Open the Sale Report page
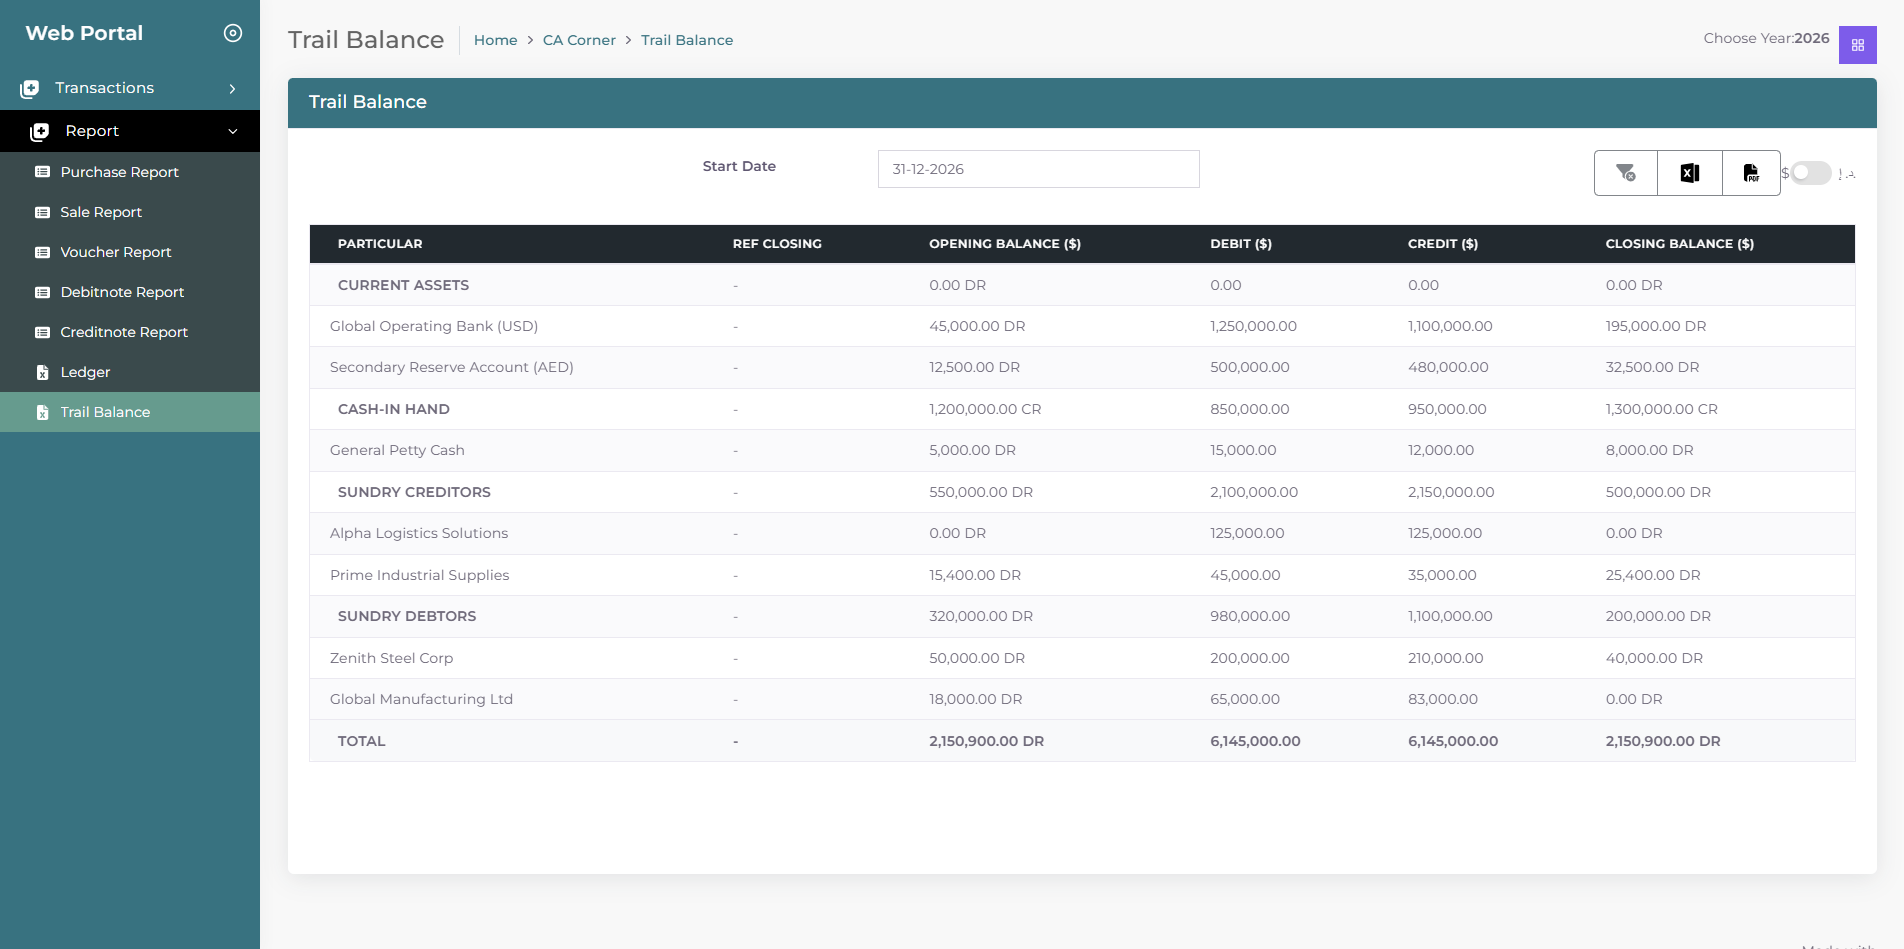1904x949 pixels. (101, 212)
